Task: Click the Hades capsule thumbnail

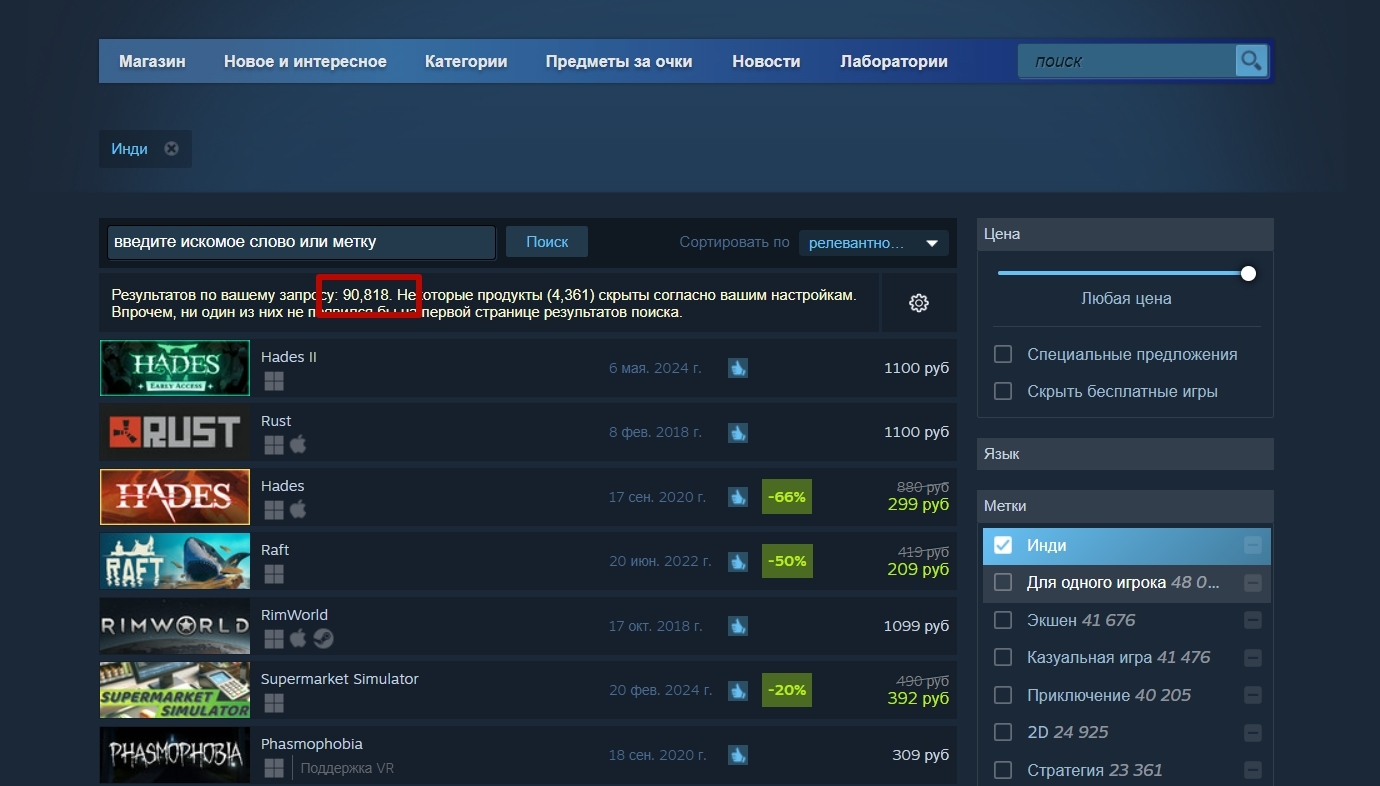Action: click(175, 497)
